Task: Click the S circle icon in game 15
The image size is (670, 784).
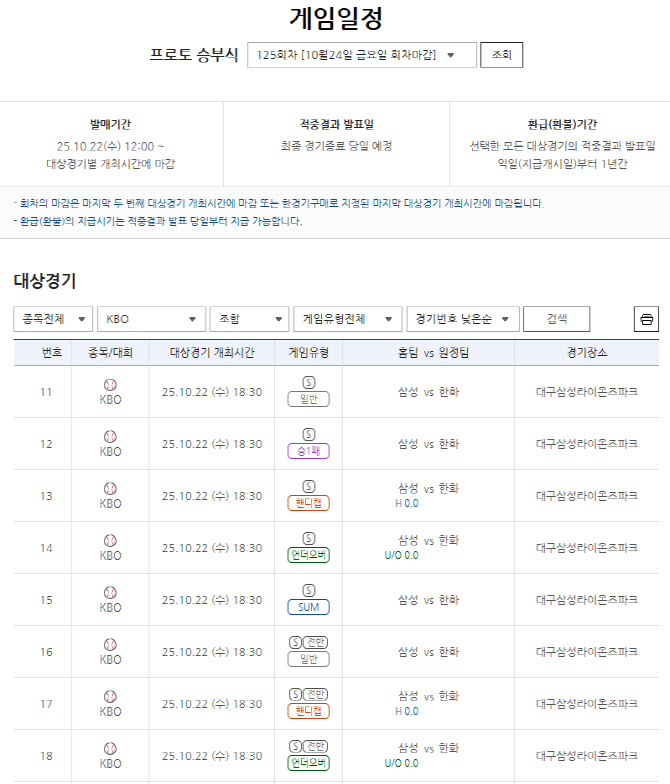Action: 308,590
